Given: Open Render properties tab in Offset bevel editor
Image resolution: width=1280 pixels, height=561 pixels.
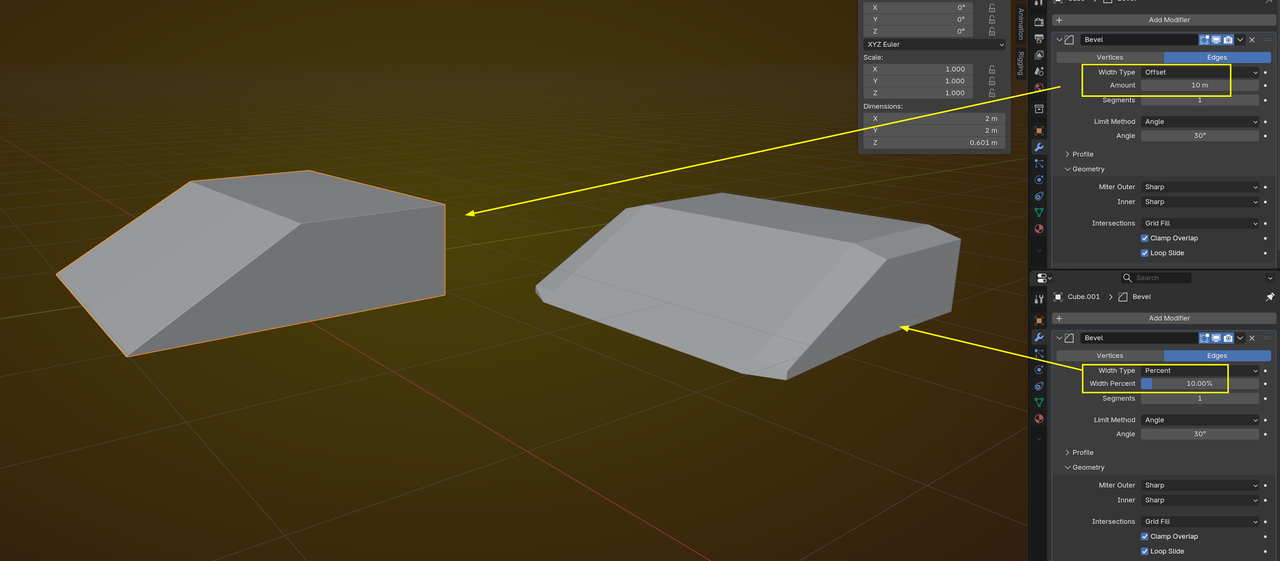Looking at the screenshot, I should click(1039, 22).
